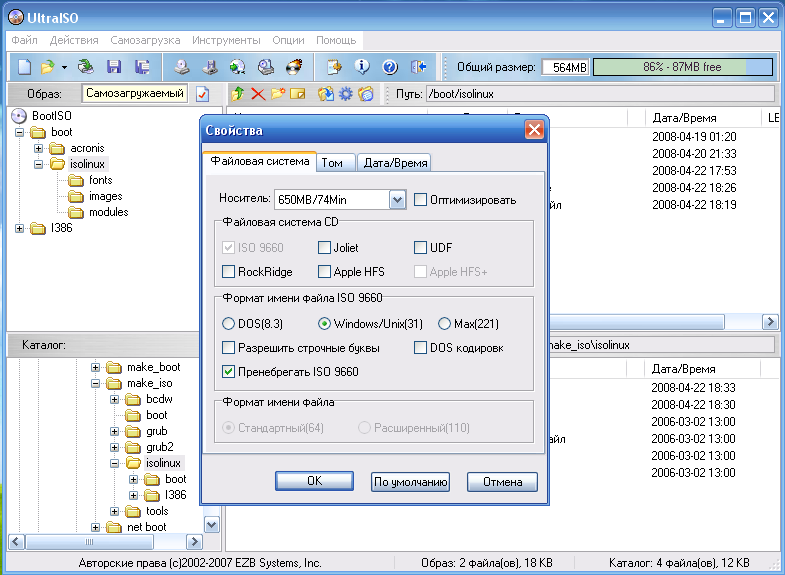Expand the acronis folder node
This screenshot has width=785, height=575.
[39, 148]
